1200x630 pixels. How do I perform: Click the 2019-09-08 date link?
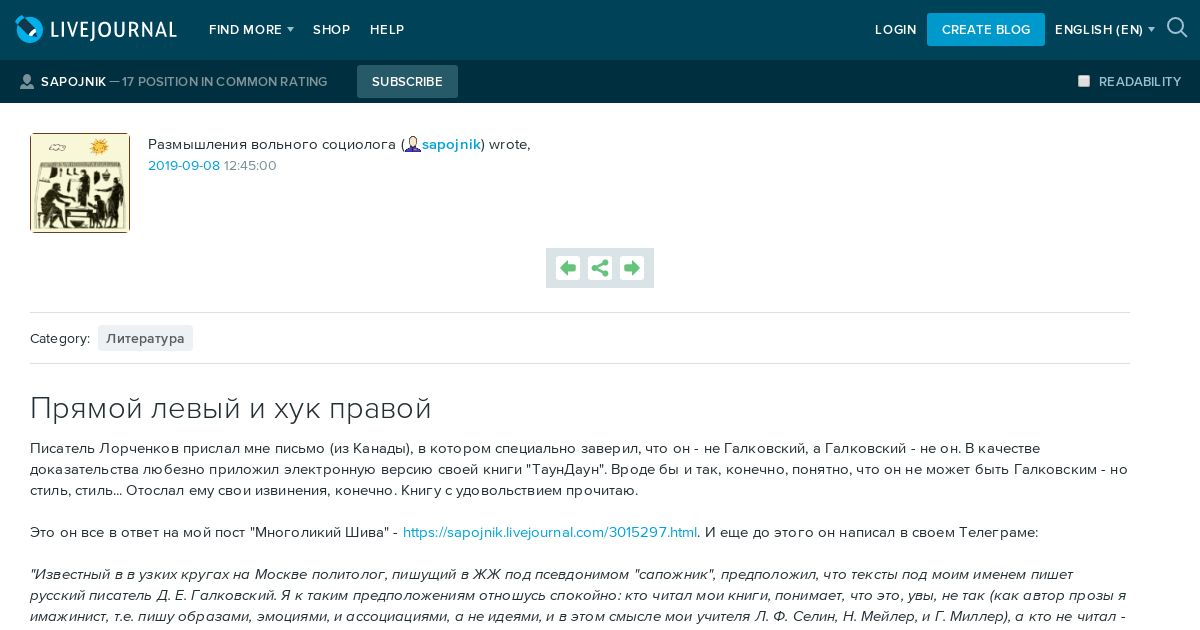184,166
